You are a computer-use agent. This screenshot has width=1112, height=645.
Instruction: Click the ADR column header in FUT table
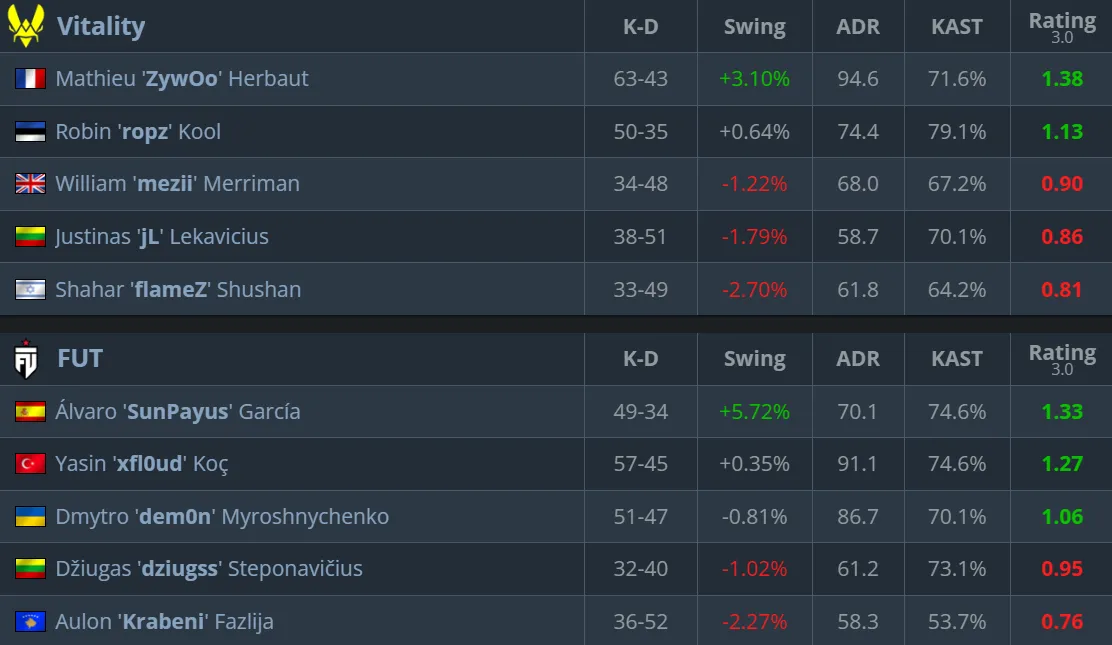coord(857,359)
